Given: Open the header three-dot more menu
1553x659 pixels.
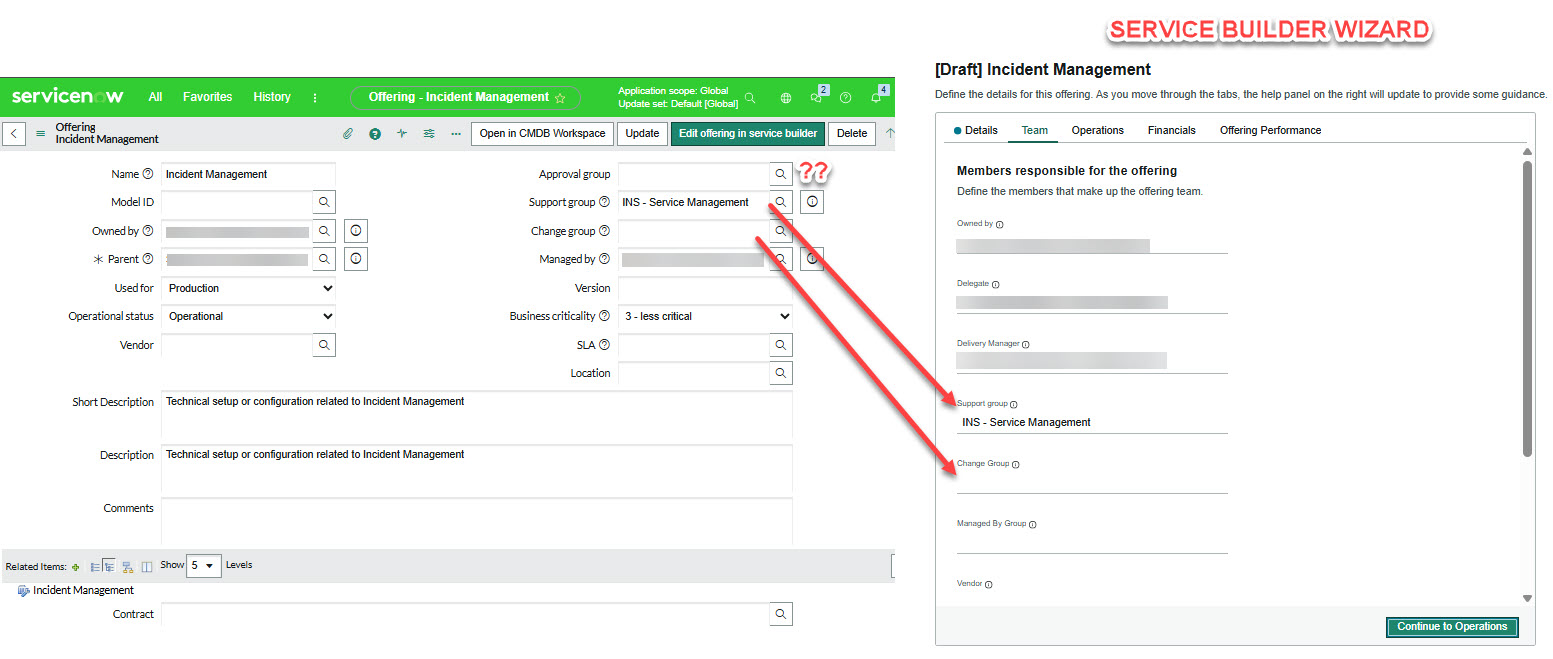Looking at the screenshot, I should pyautogui.click(x=315, y=98).
